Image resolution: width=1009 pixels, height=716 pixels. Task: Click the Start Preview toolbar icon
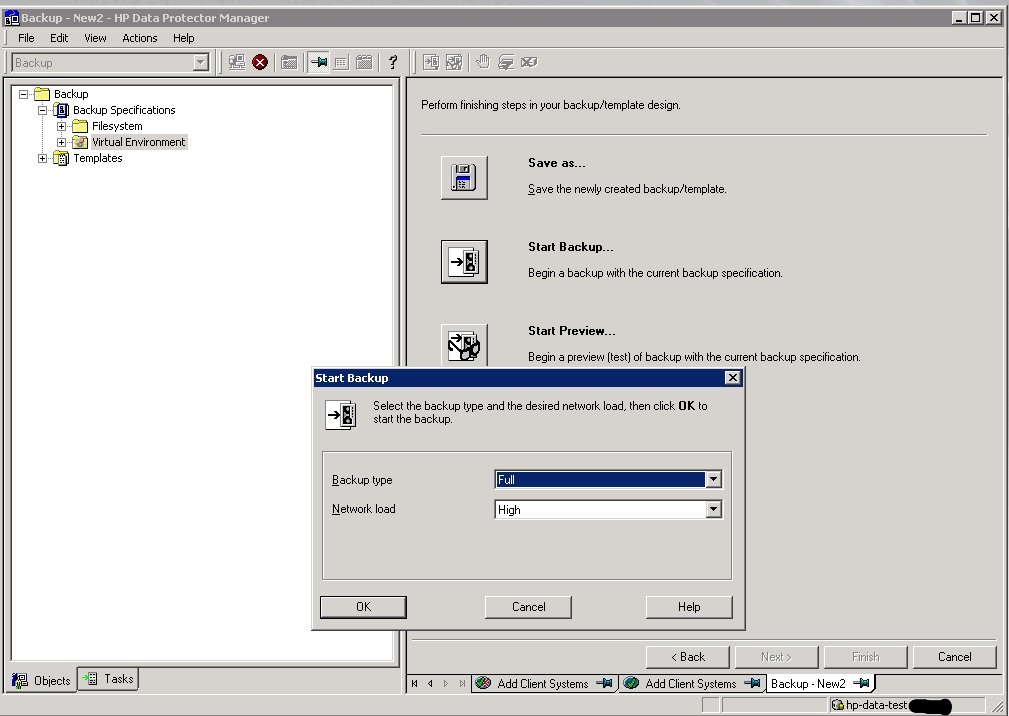pyautogui.click(x=455, y=61)
